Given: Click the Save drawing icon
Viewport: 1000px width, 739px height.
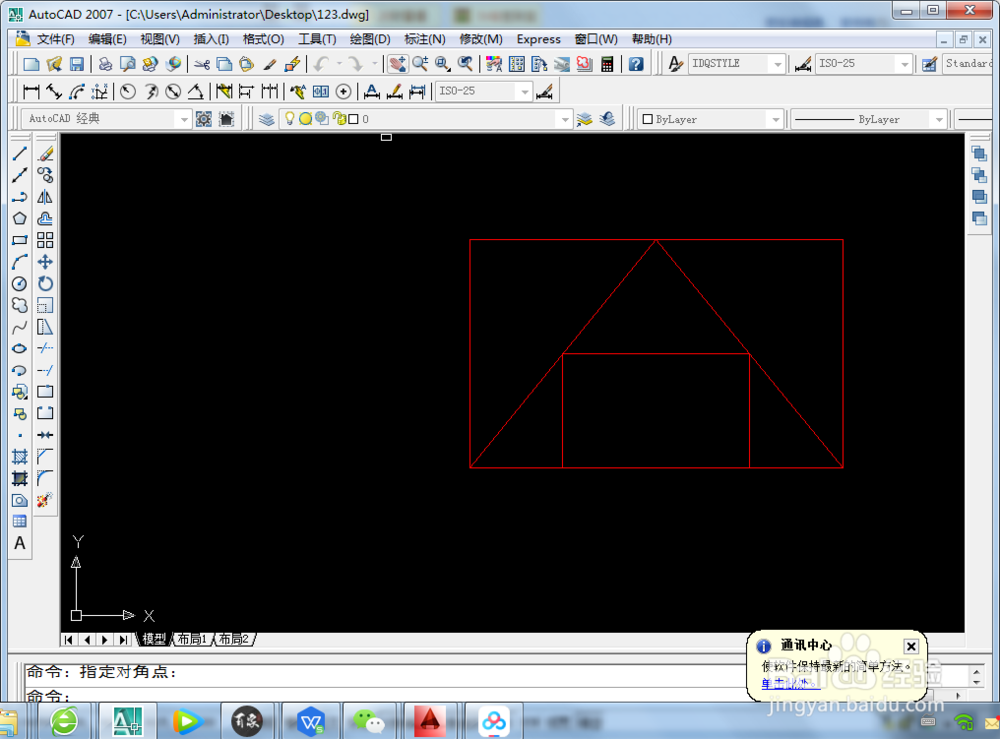Looking at the screenshot, I should tap(77, 64).
